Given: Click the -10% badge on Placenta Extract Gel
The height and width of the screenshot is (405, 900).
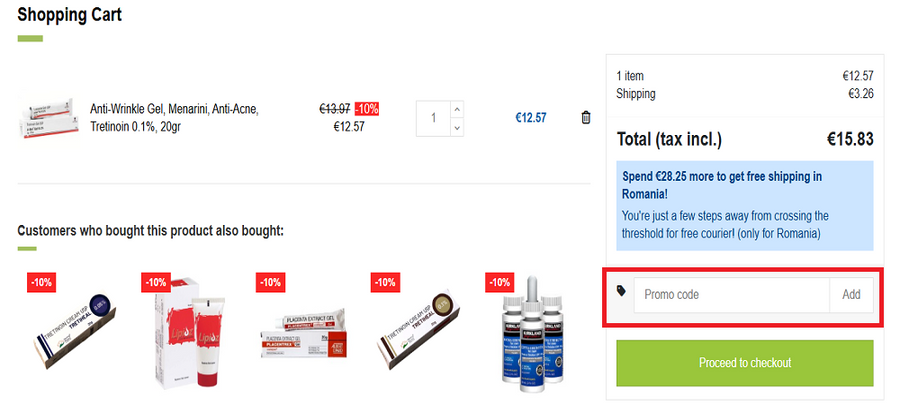Looking at the screenshot, I should [270, 283].
